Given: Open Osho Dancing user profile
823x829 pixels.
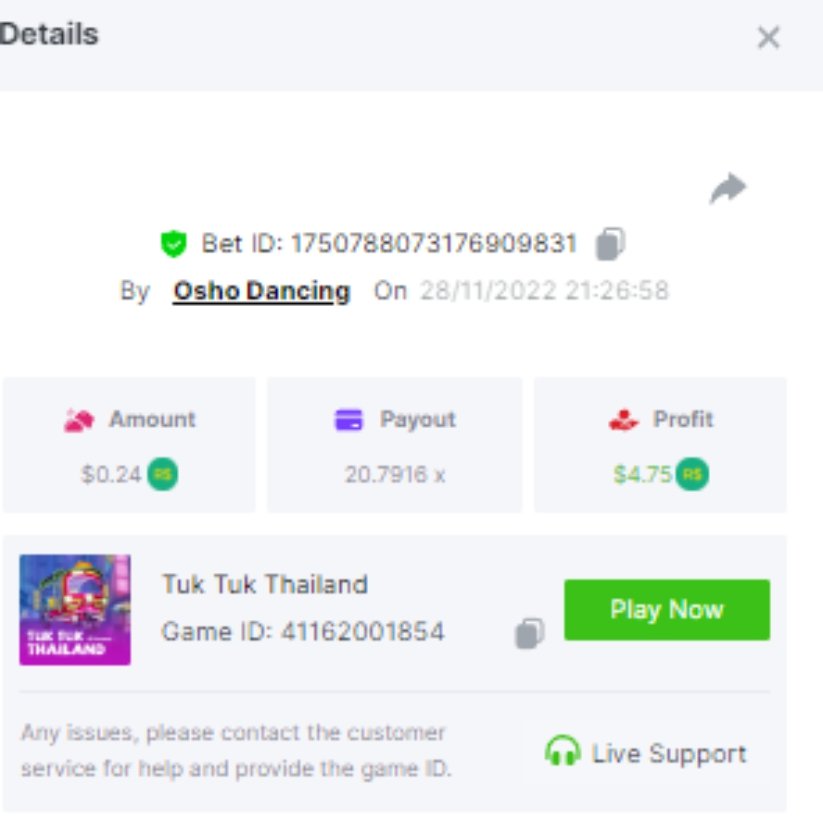Looking at the screenshot, I should (262, 291).
